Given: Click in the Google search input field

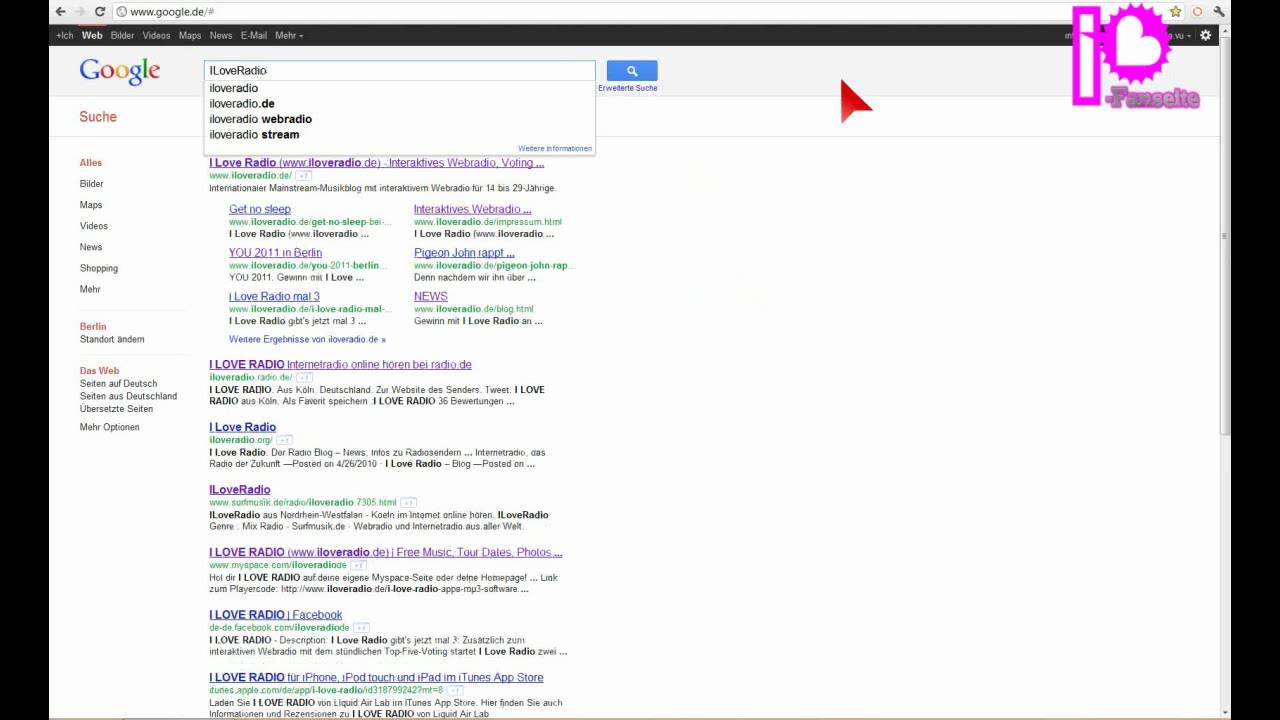Looking at the screenshot, I should 399,71.
